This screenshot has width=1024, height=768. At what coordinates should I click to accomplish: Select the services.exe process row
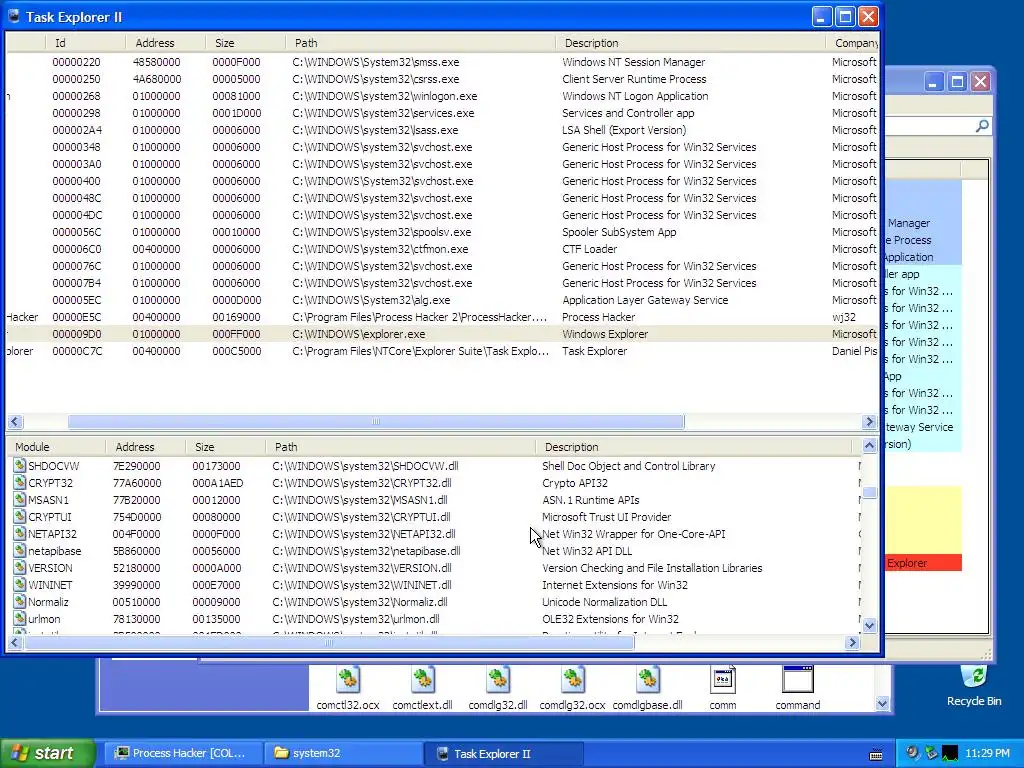(442, 113)
